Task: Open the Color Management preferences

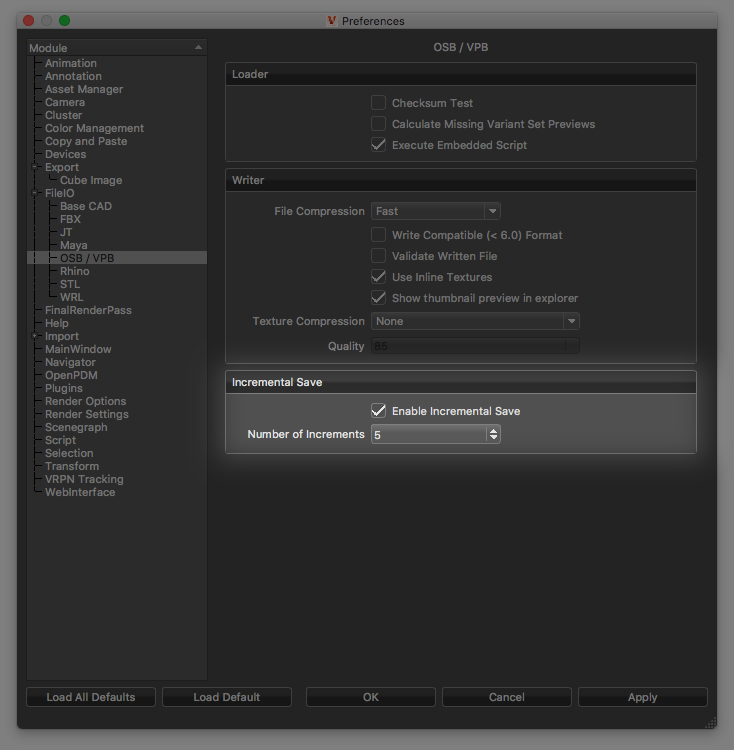Action: click(94, 128)
